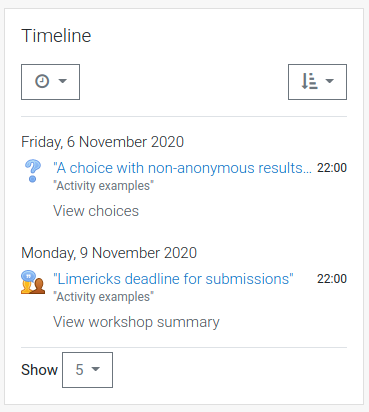Click the Friday, 6 November 2020 date header
The width and height of the screenshot is (369, 412).
102,142
